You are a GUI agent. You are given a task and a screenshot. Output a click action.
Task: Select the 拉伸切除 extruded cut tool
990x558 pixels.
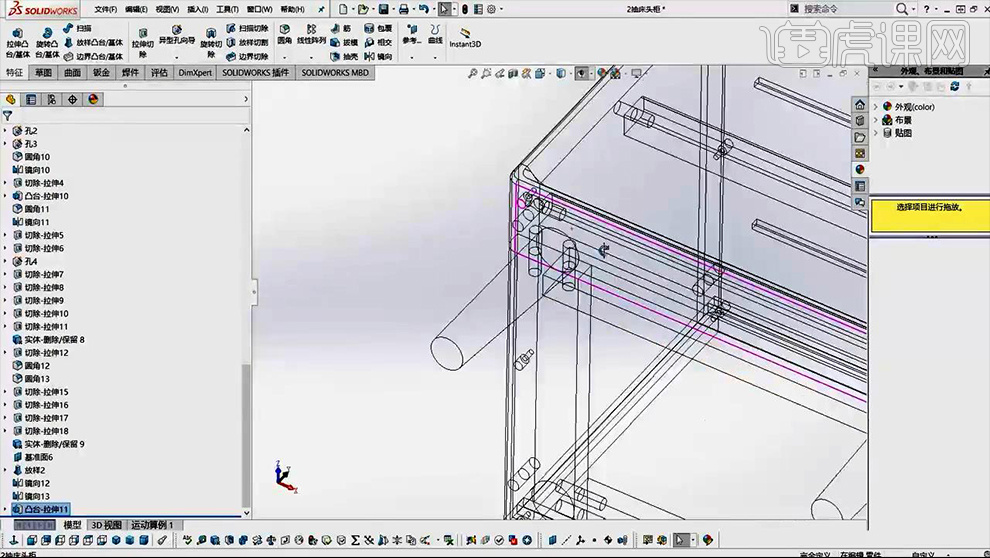[143, 42]
